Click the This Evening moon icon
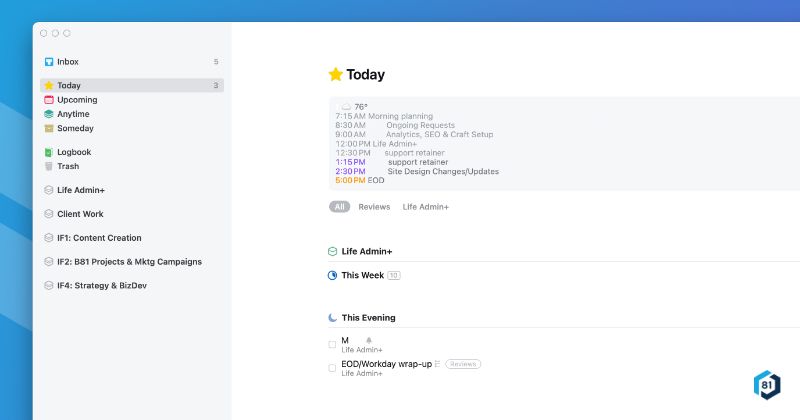Viewport: 800px width, 420px height. (x=333, y=318)
